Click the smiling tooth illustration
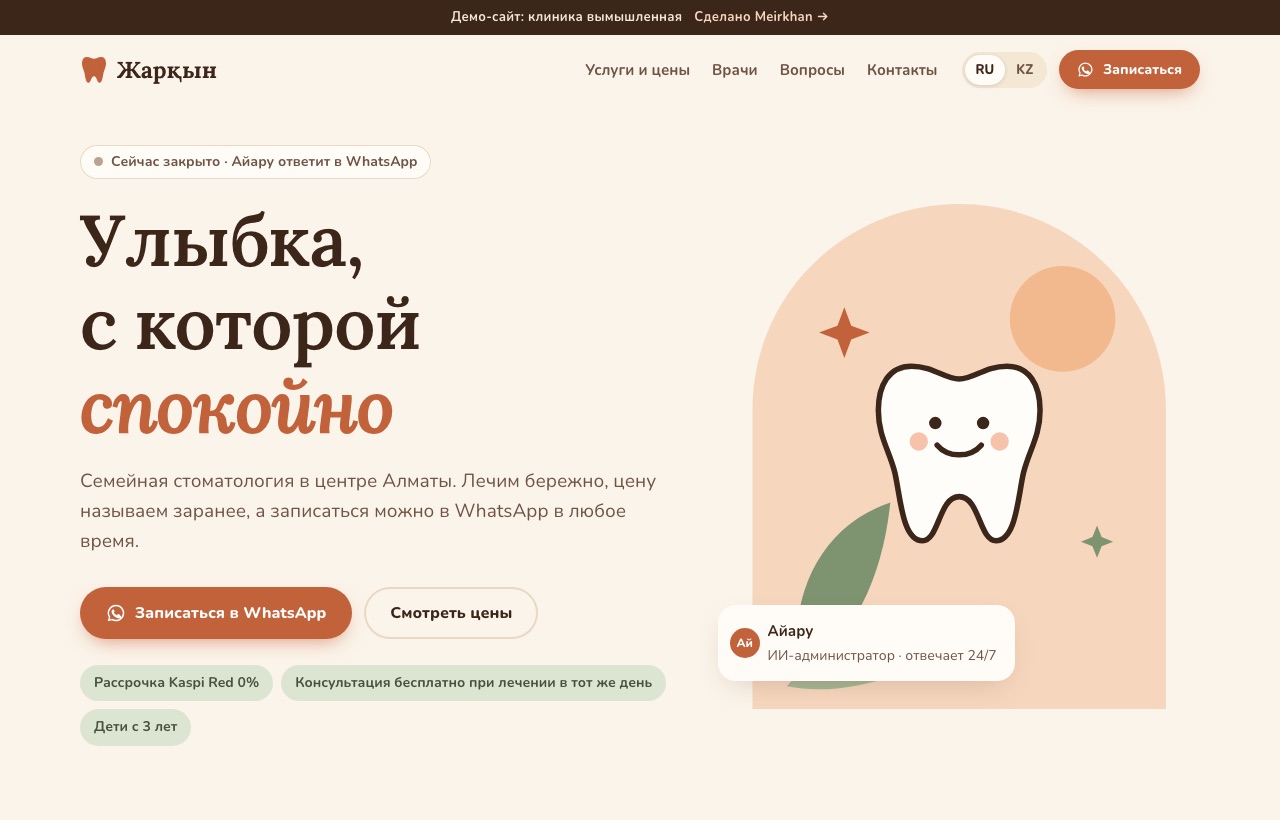Viewport: 1280px width, 820px height. tap(959, 453)
